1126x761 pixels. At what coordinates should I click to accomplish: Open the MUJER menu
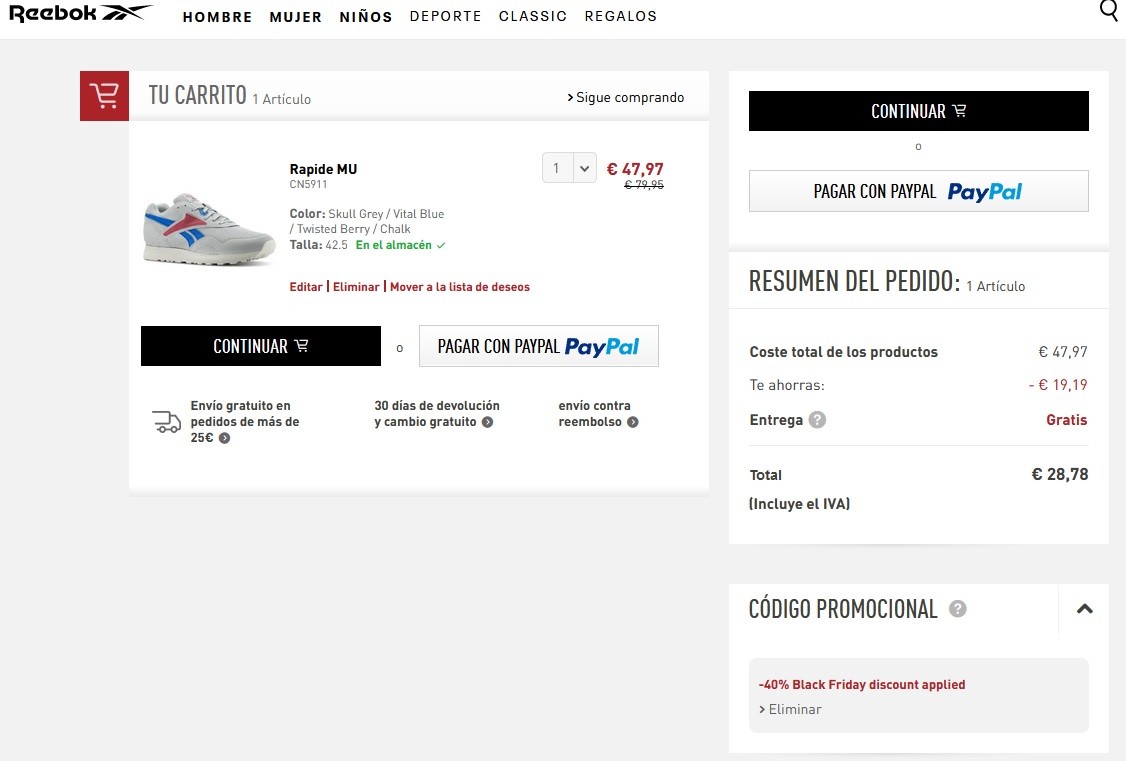(x=295, y=17)
